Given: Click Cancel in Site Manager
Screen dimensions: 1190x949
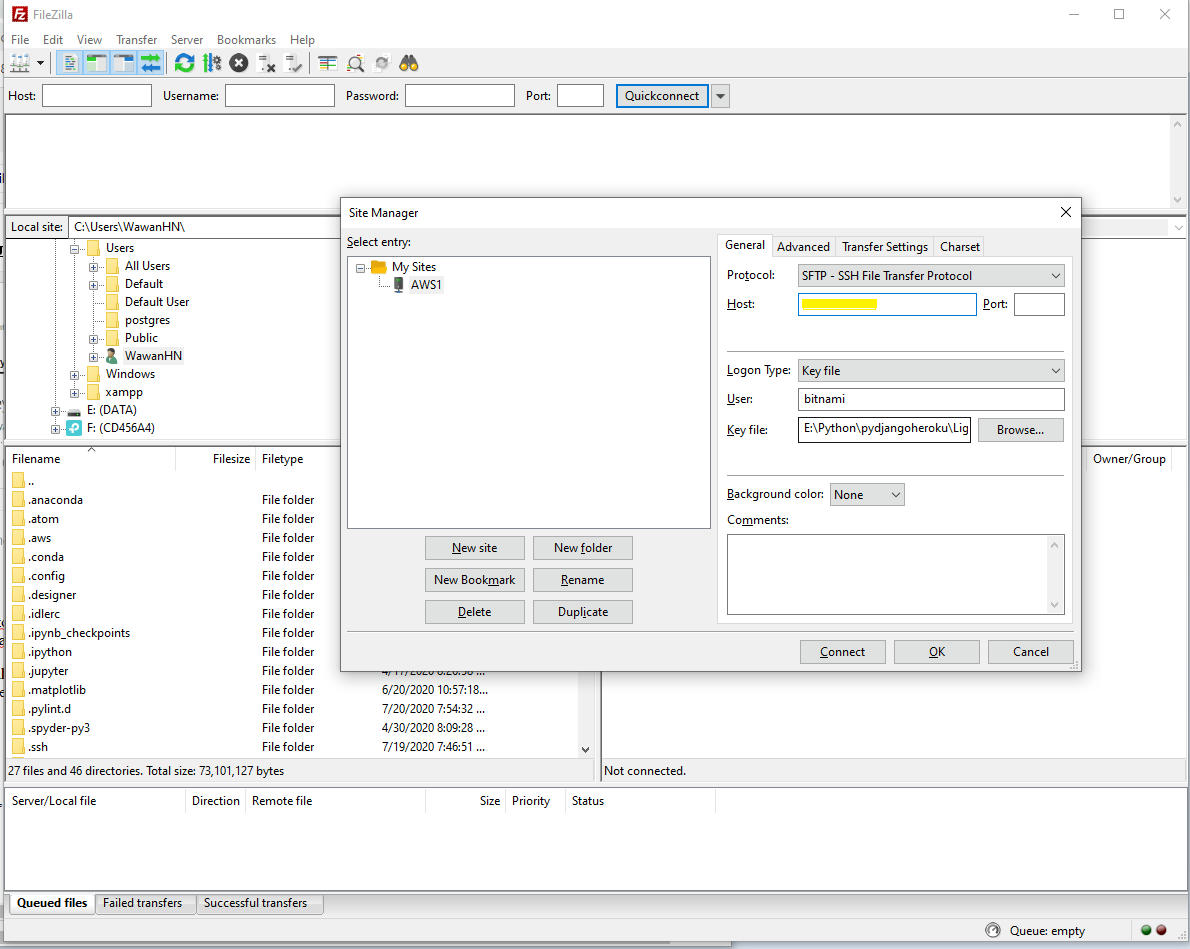Looking at the screenshot, I should [x=1031, y=651].
